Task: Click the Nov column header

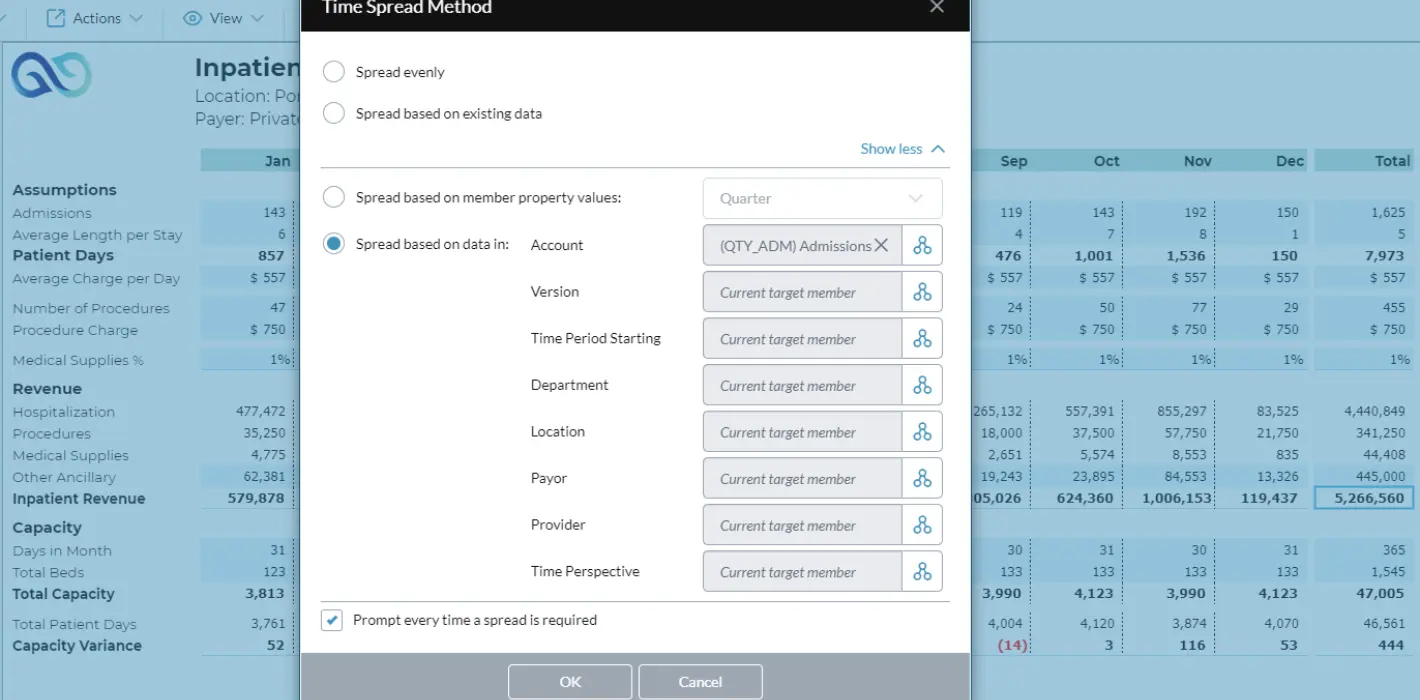Action: point(1197,161)
